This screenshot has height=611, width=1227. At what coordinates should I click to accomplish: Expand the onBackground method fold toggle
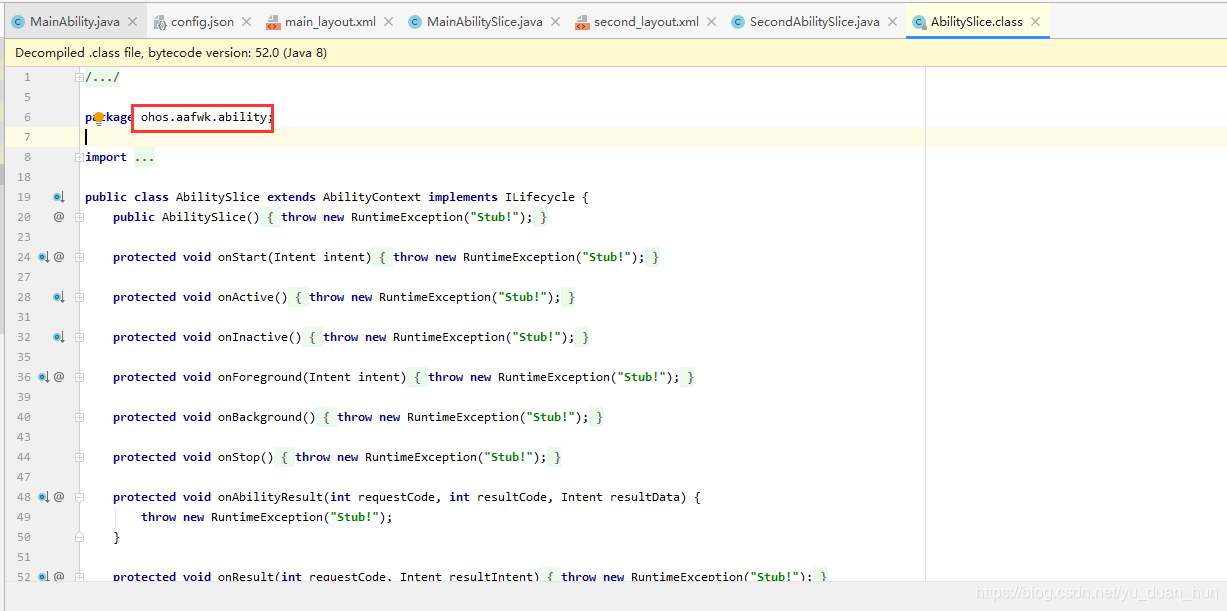[79, 417]
